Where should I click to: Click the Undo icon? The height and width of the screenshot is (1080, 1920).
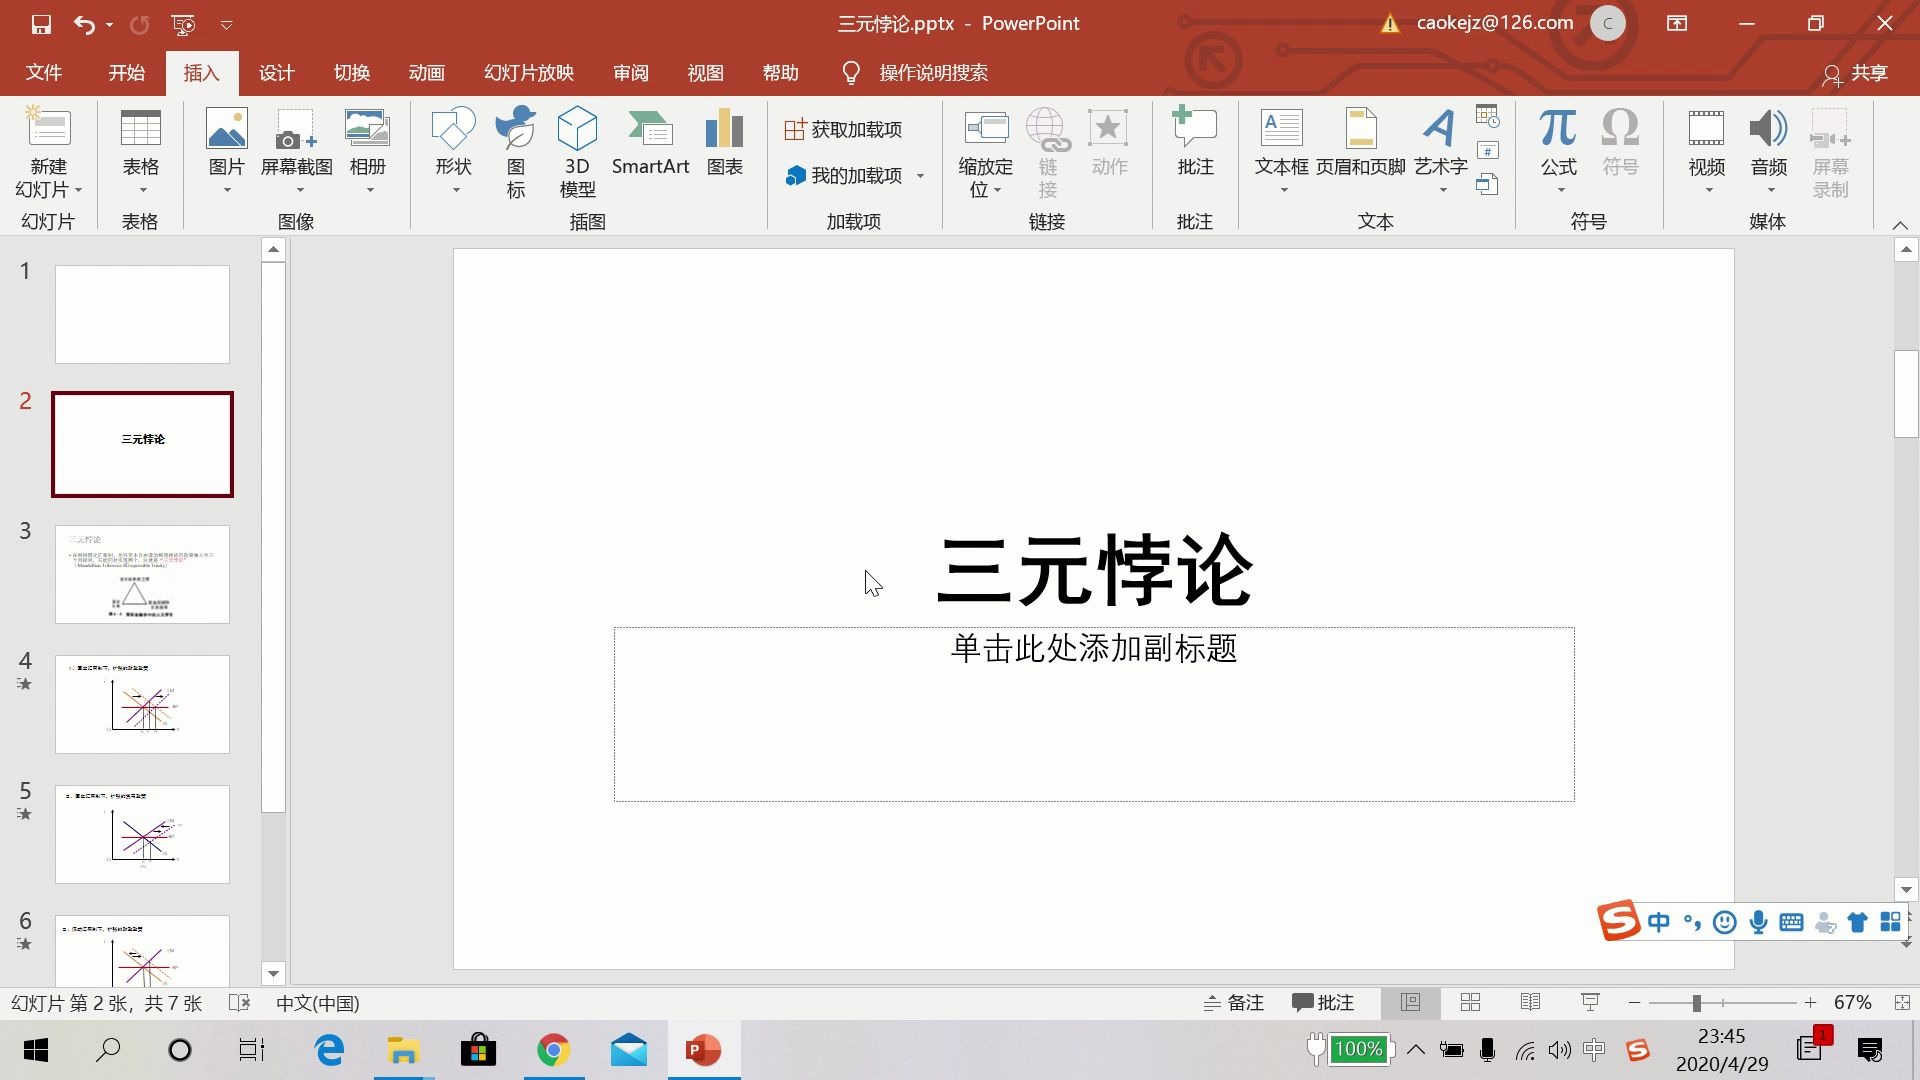coord(84,24)
